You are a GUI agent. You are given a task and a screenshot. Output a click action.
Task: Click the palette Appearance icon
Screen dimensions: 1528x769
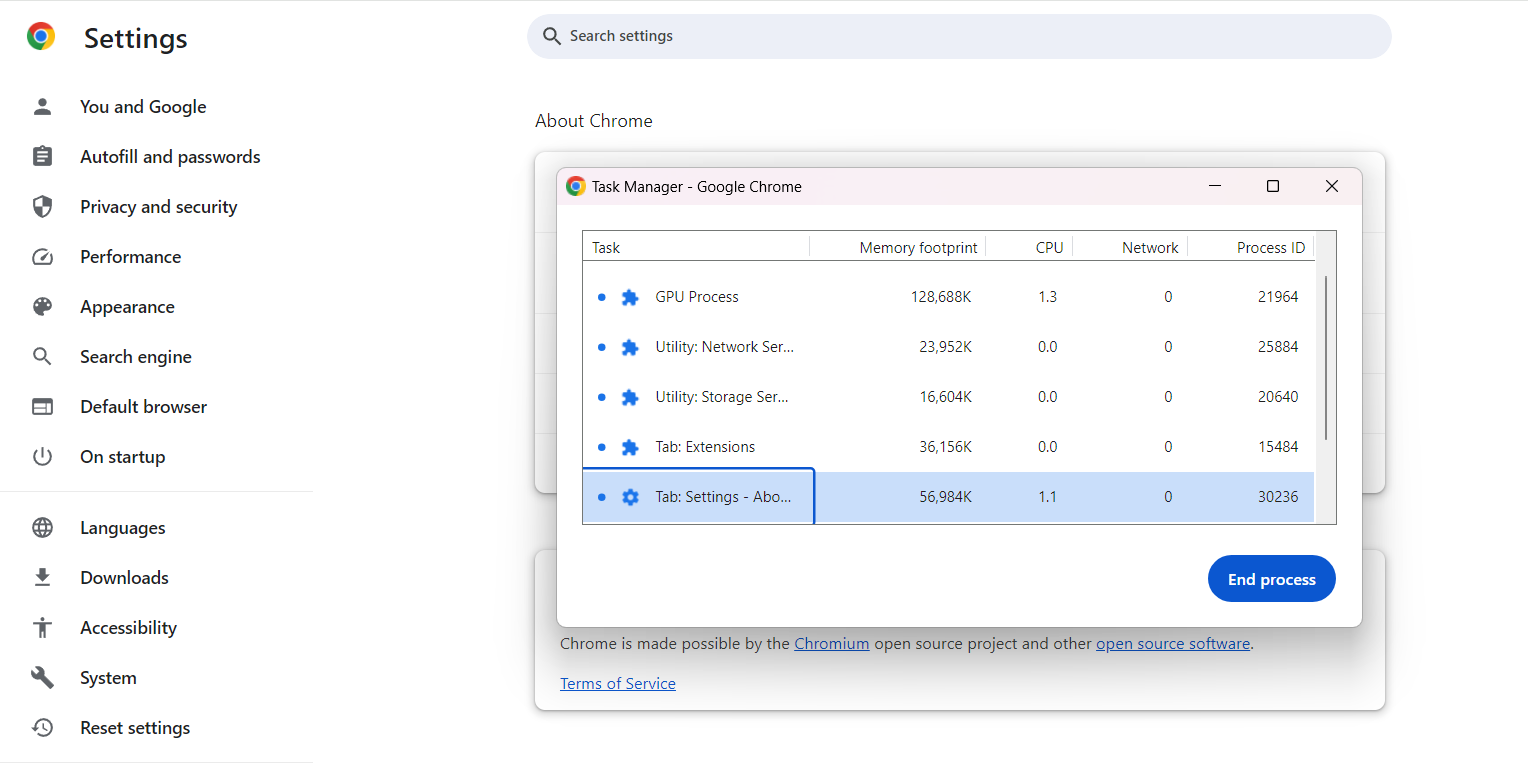(x=42, y=307)
